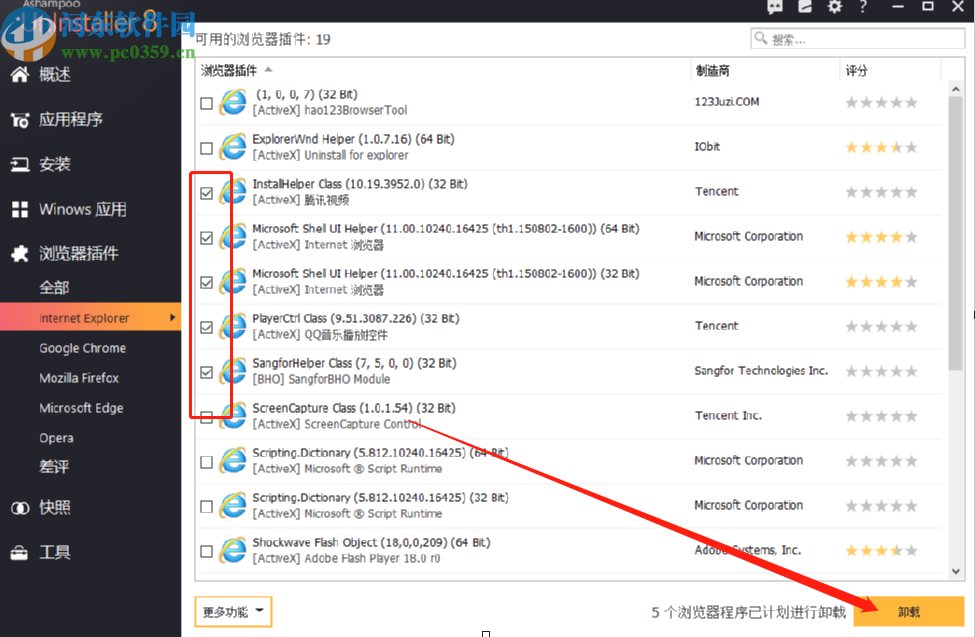975x637 pixels.
Task: Click scrollbar down arrow in plugin list
Action: pyautogui.click(x=956, y=571)
